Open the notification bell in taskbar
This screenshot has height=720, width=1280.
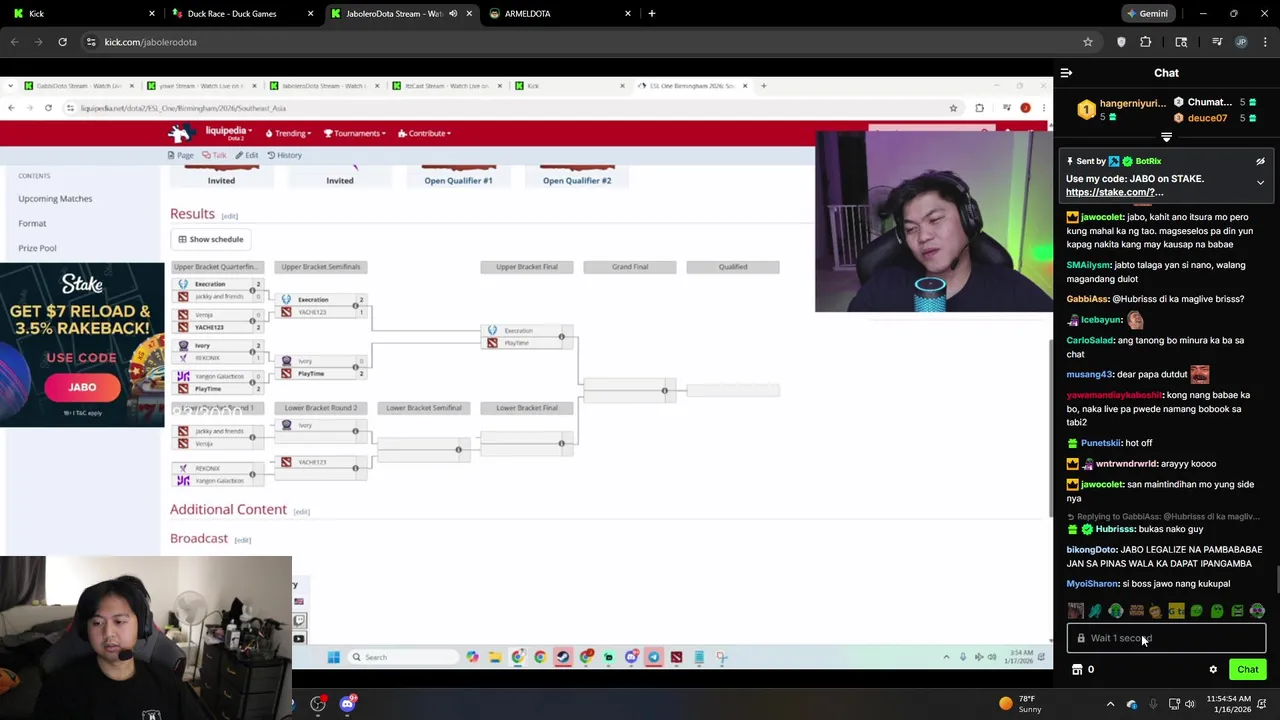(1263, 704)
